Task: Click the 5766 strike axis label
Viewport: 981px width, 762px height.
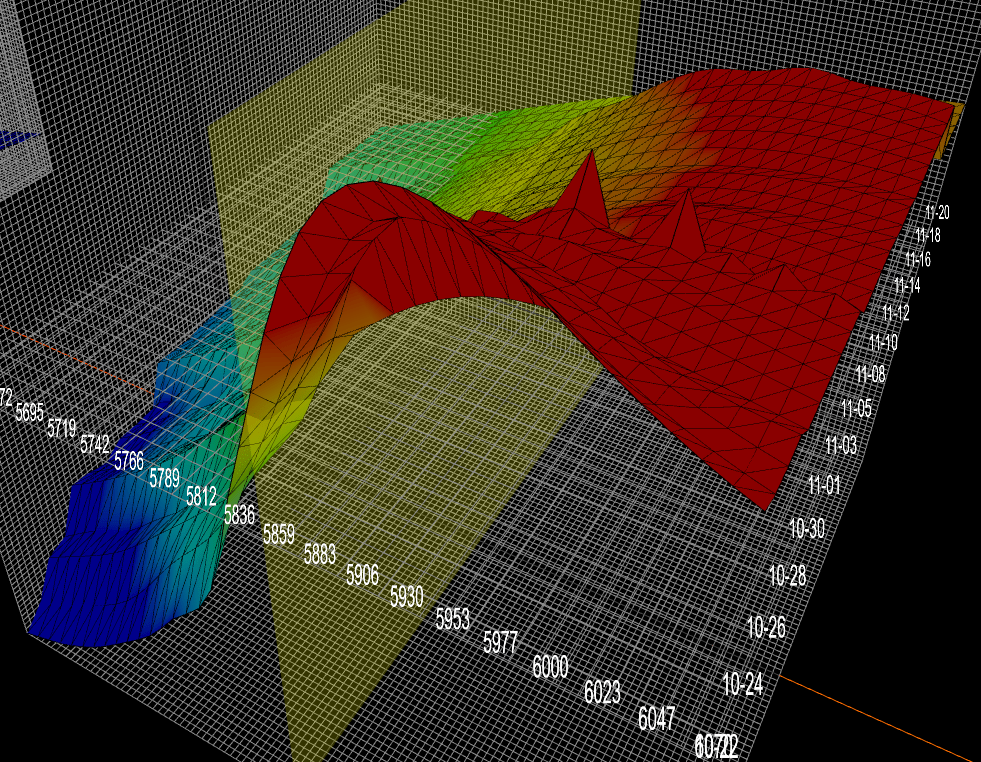Action: pyautogui.click(x=129, y=461)
